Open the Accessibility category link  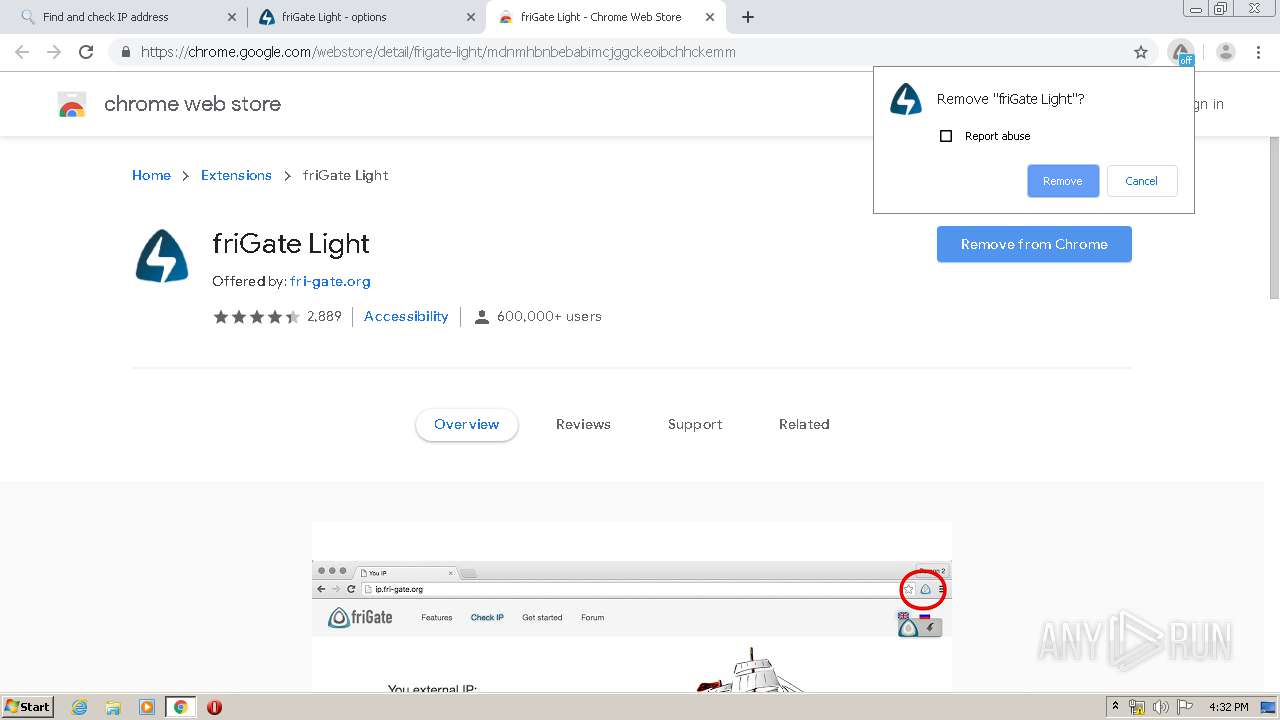406,317
